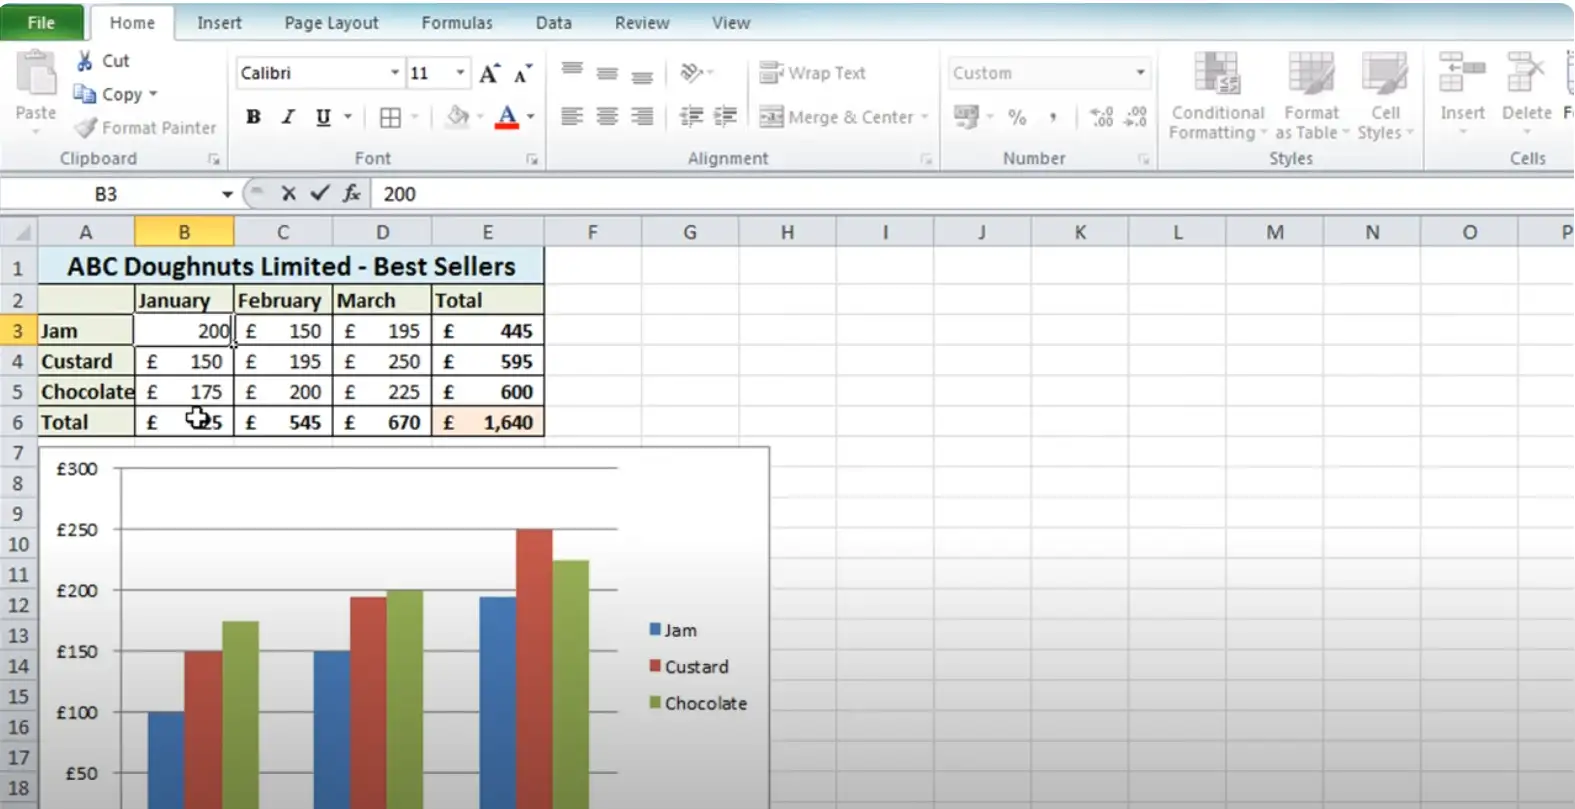Confirm the entry with the checkmark icon
Viewport: 1575px width, 809px height.
tap(320, 194)
